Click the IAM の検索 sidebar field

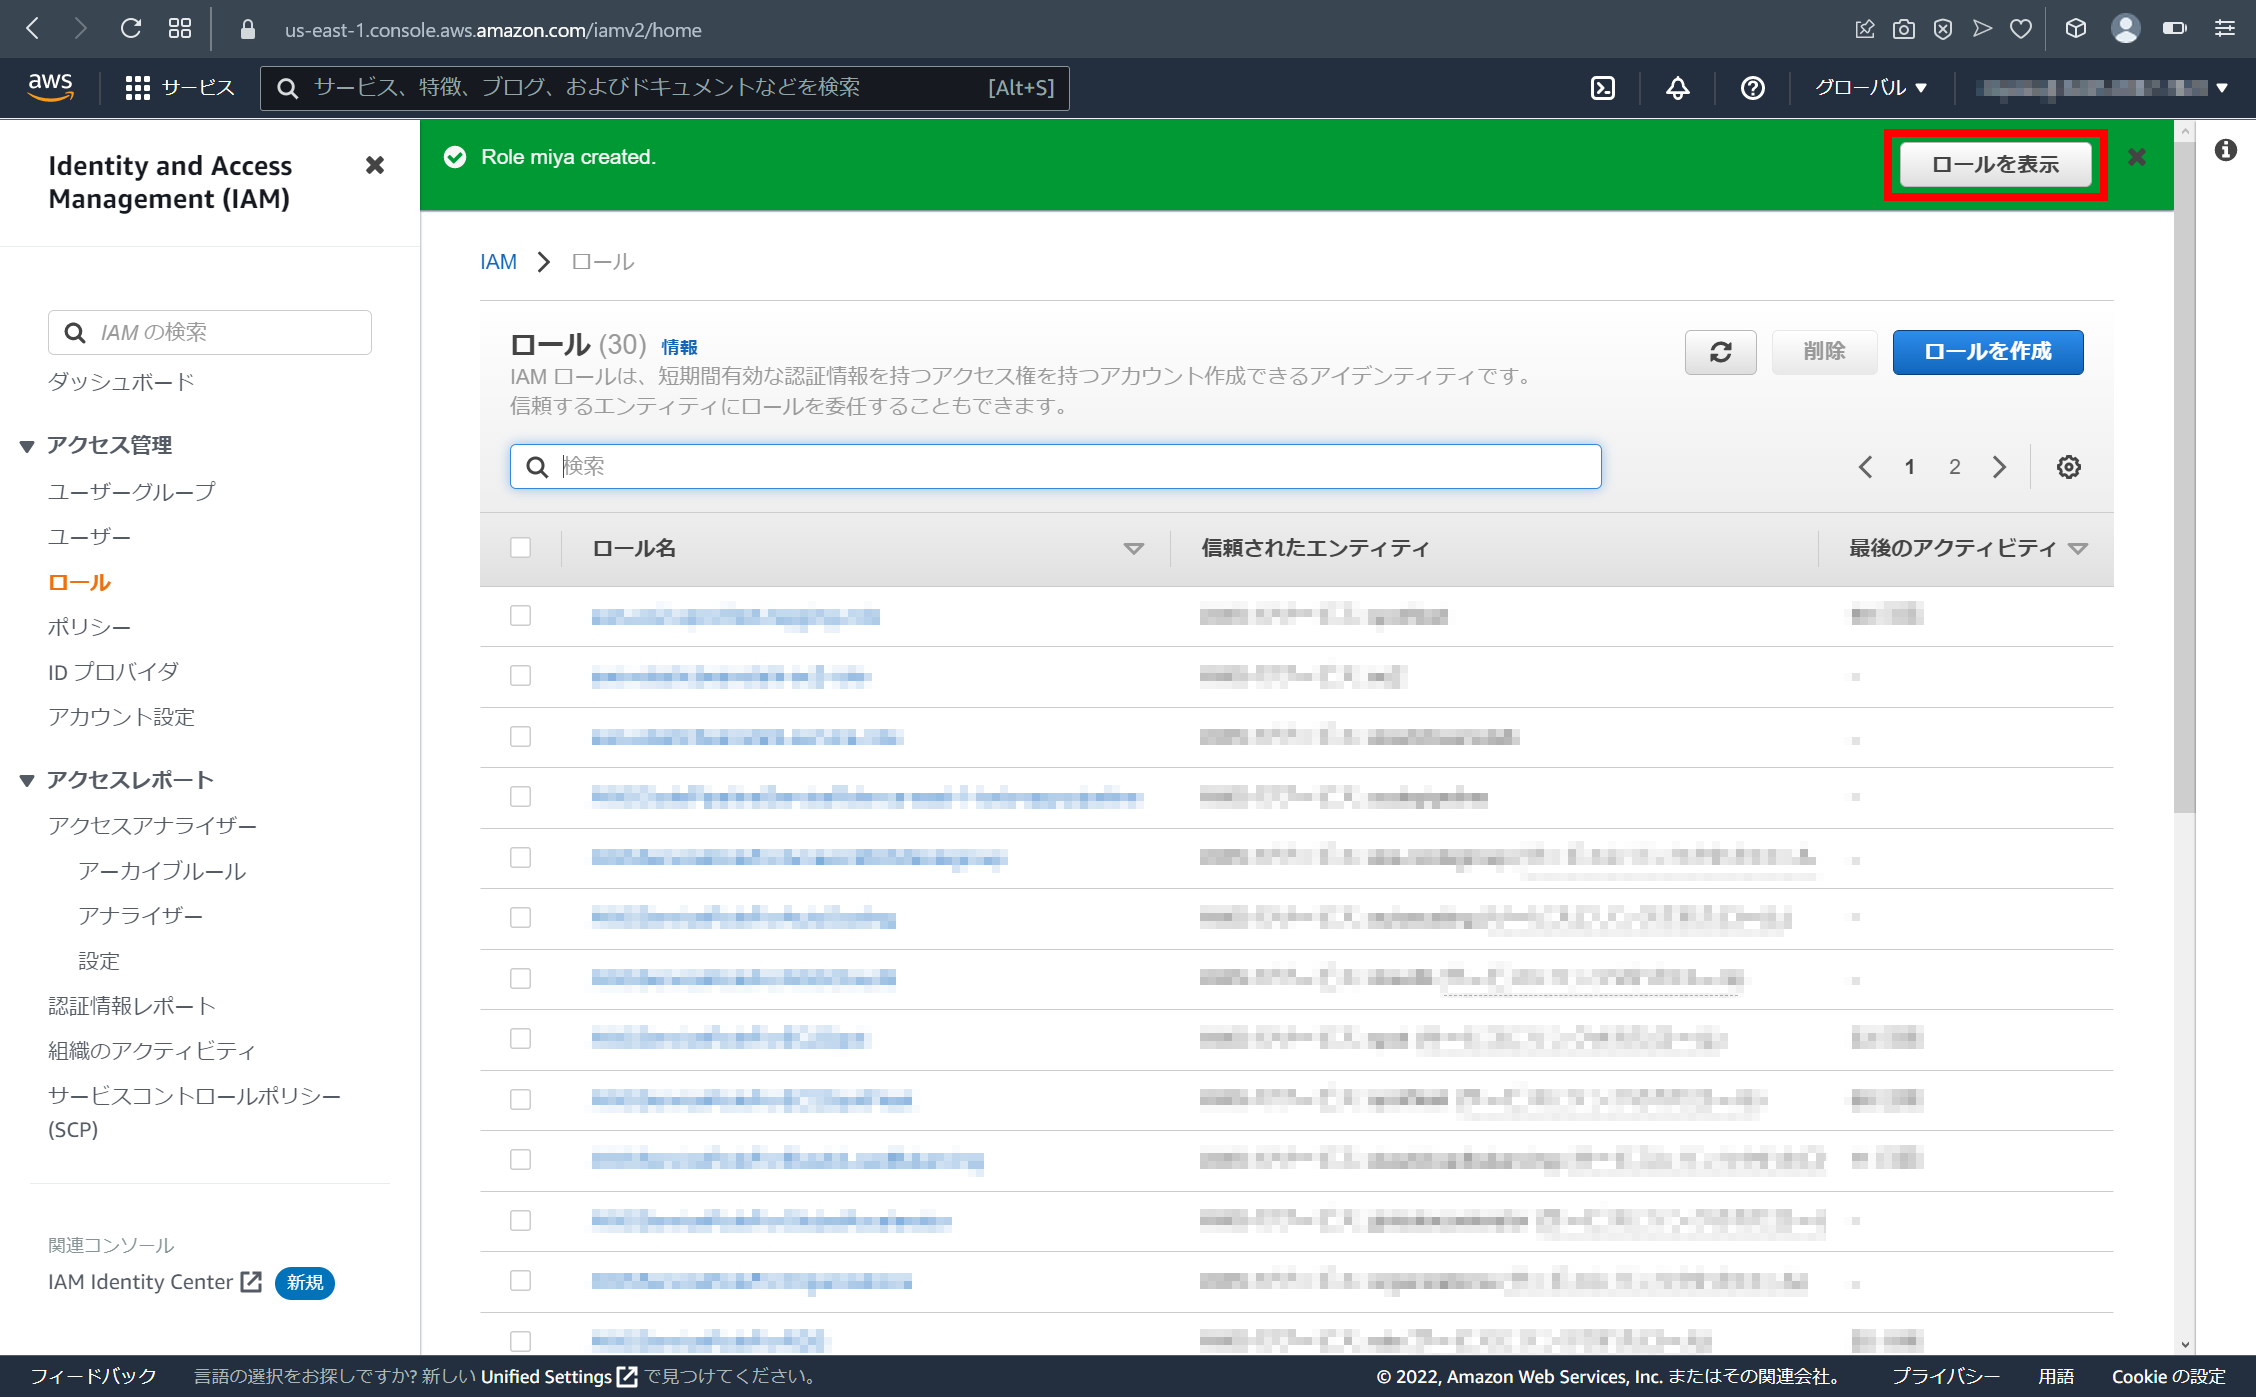pos(210,332)
